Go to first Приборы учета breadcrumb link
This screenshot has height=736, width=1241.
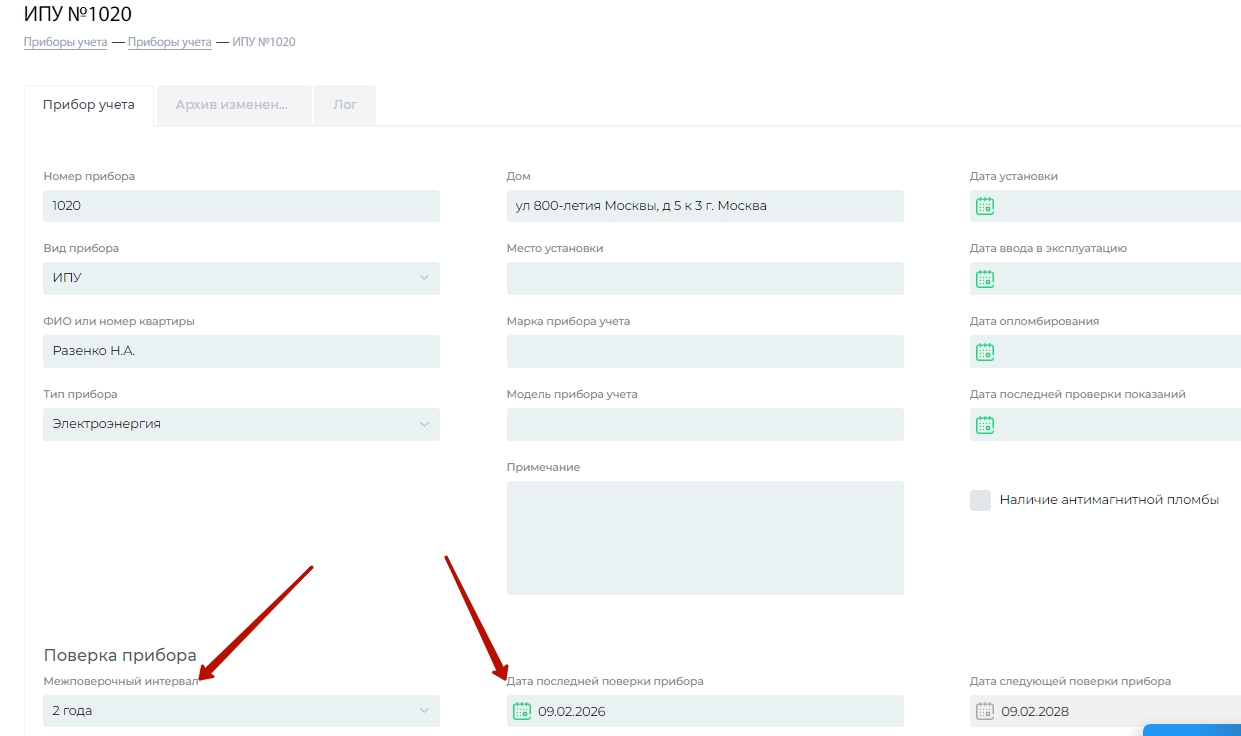[x=65, y=42]
